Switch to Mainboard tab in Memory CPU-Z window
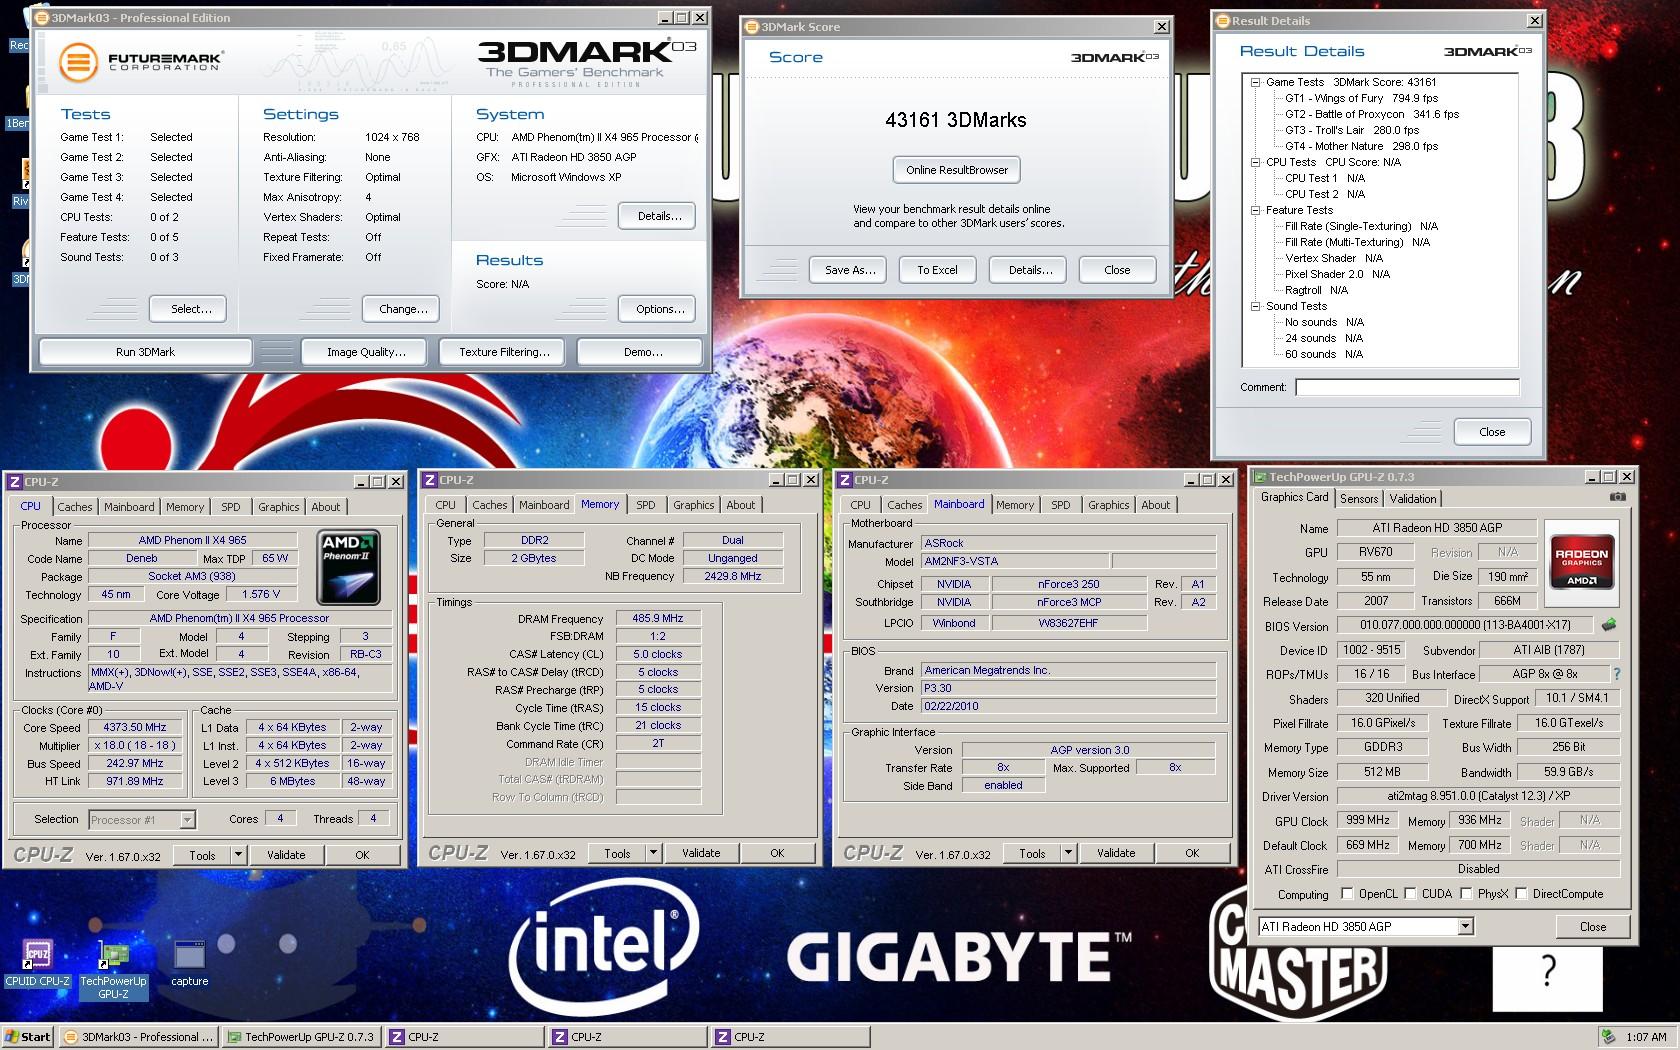1680x1050 pixels. [544, 505]
